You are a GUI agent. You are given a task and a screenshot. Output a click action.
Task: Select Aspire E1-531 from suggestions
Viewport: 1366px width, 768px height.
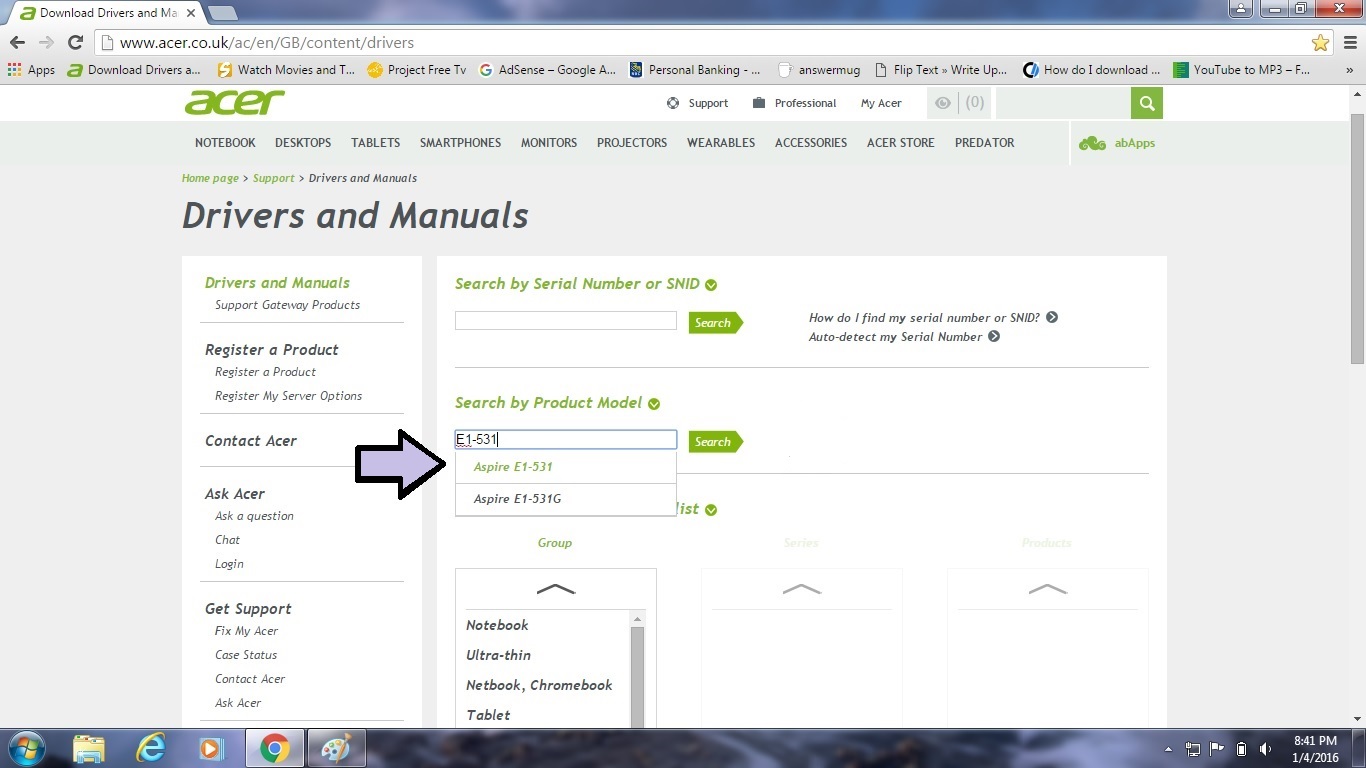(x=566, y=467)
